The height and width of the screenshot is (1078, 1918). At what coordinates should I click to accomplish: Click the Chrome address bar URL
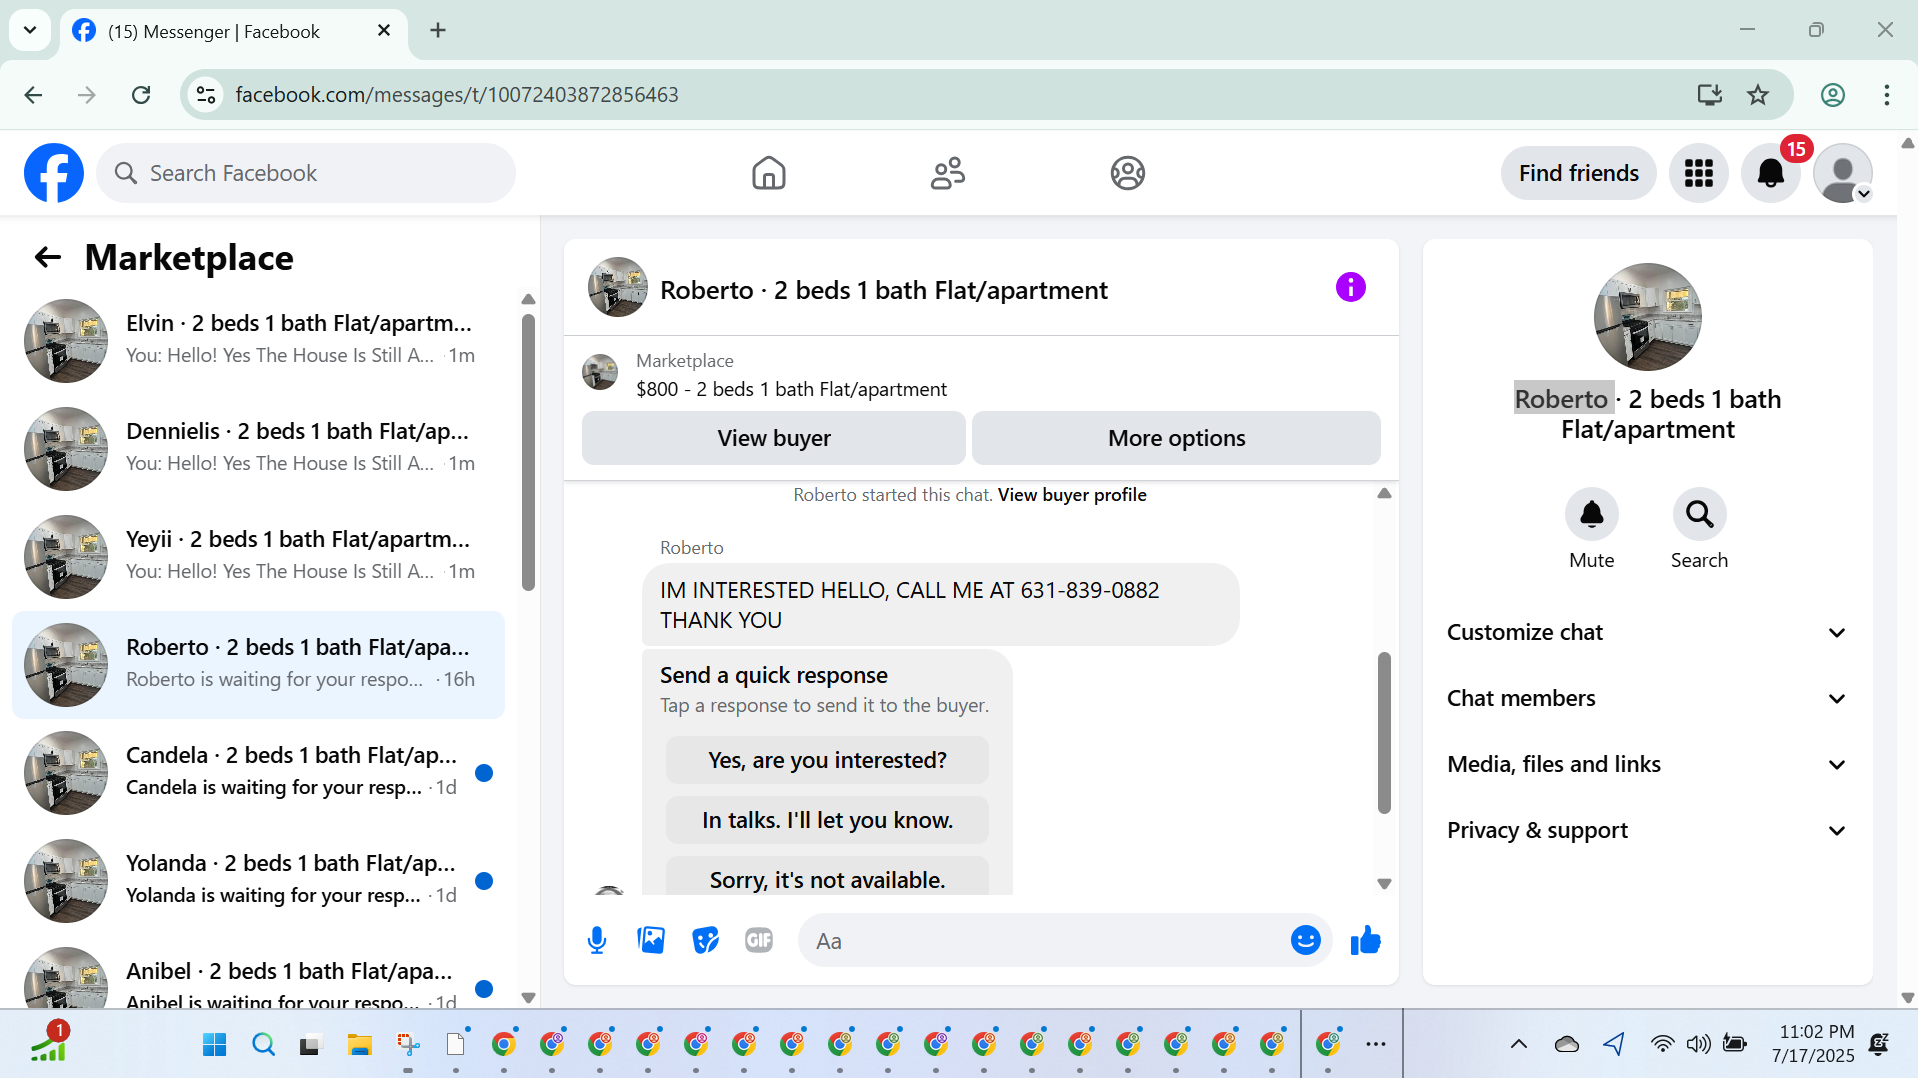pos(457,95)
